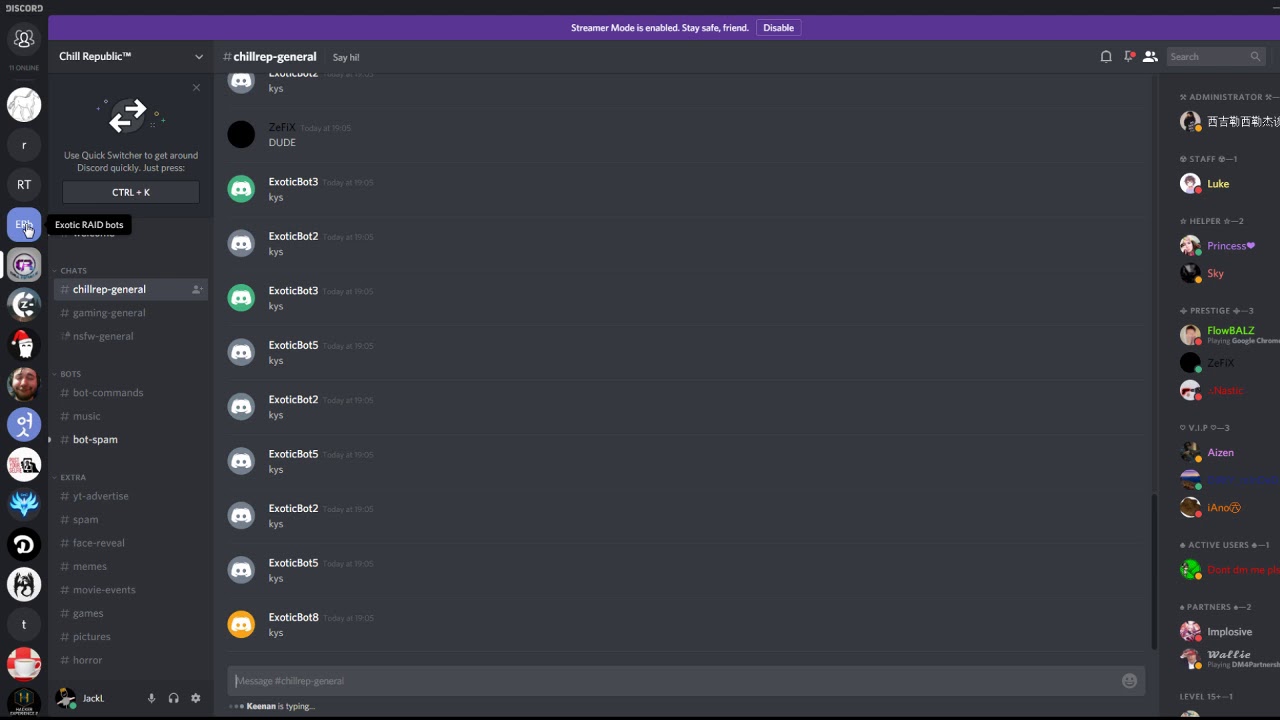Collapse the BOTS channel category
The image size is (1280, 720).
(70, 374)
